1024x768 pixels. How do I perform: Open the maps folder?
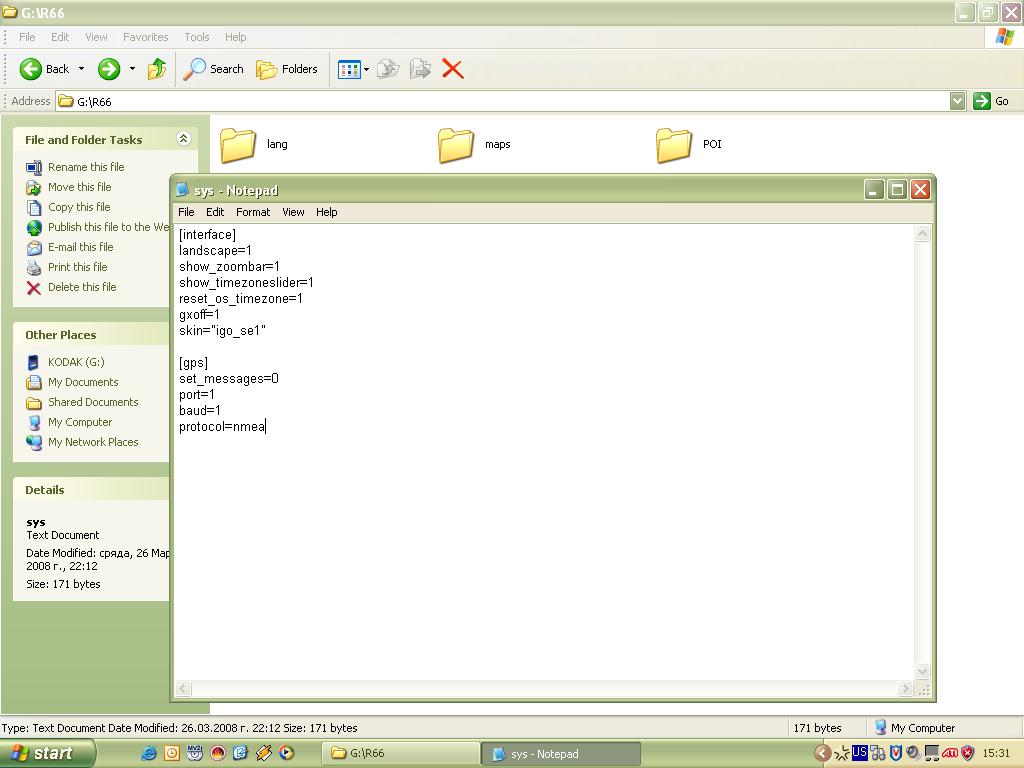coord(457,145)
